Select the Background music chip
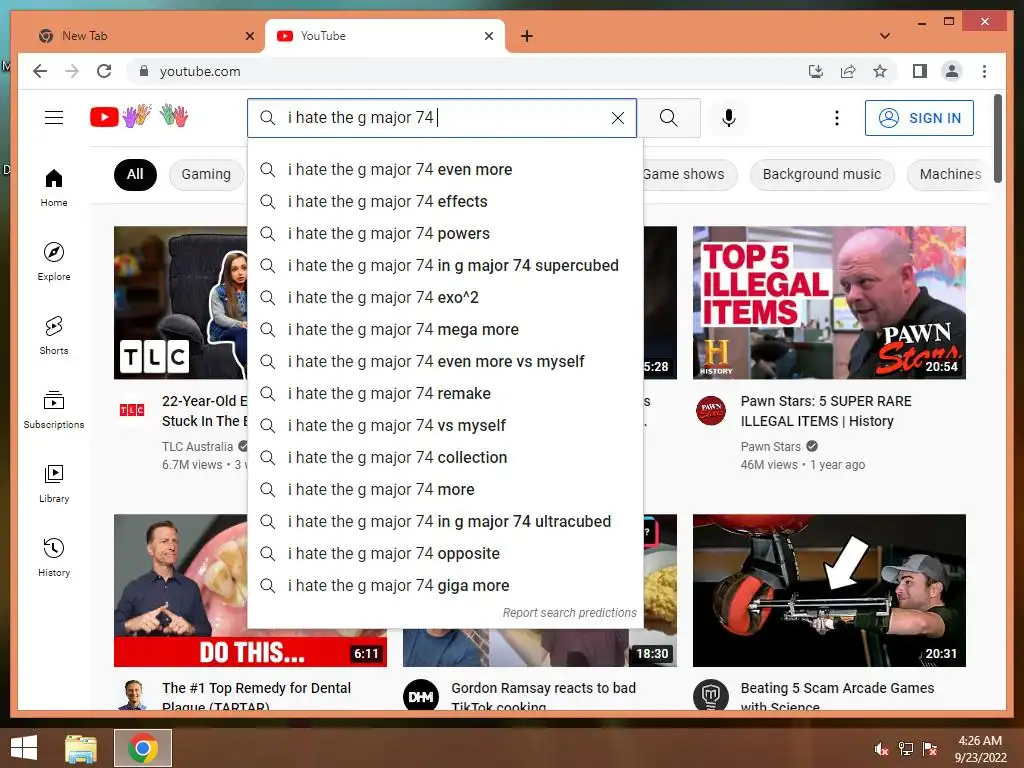 tap(822, 174)
